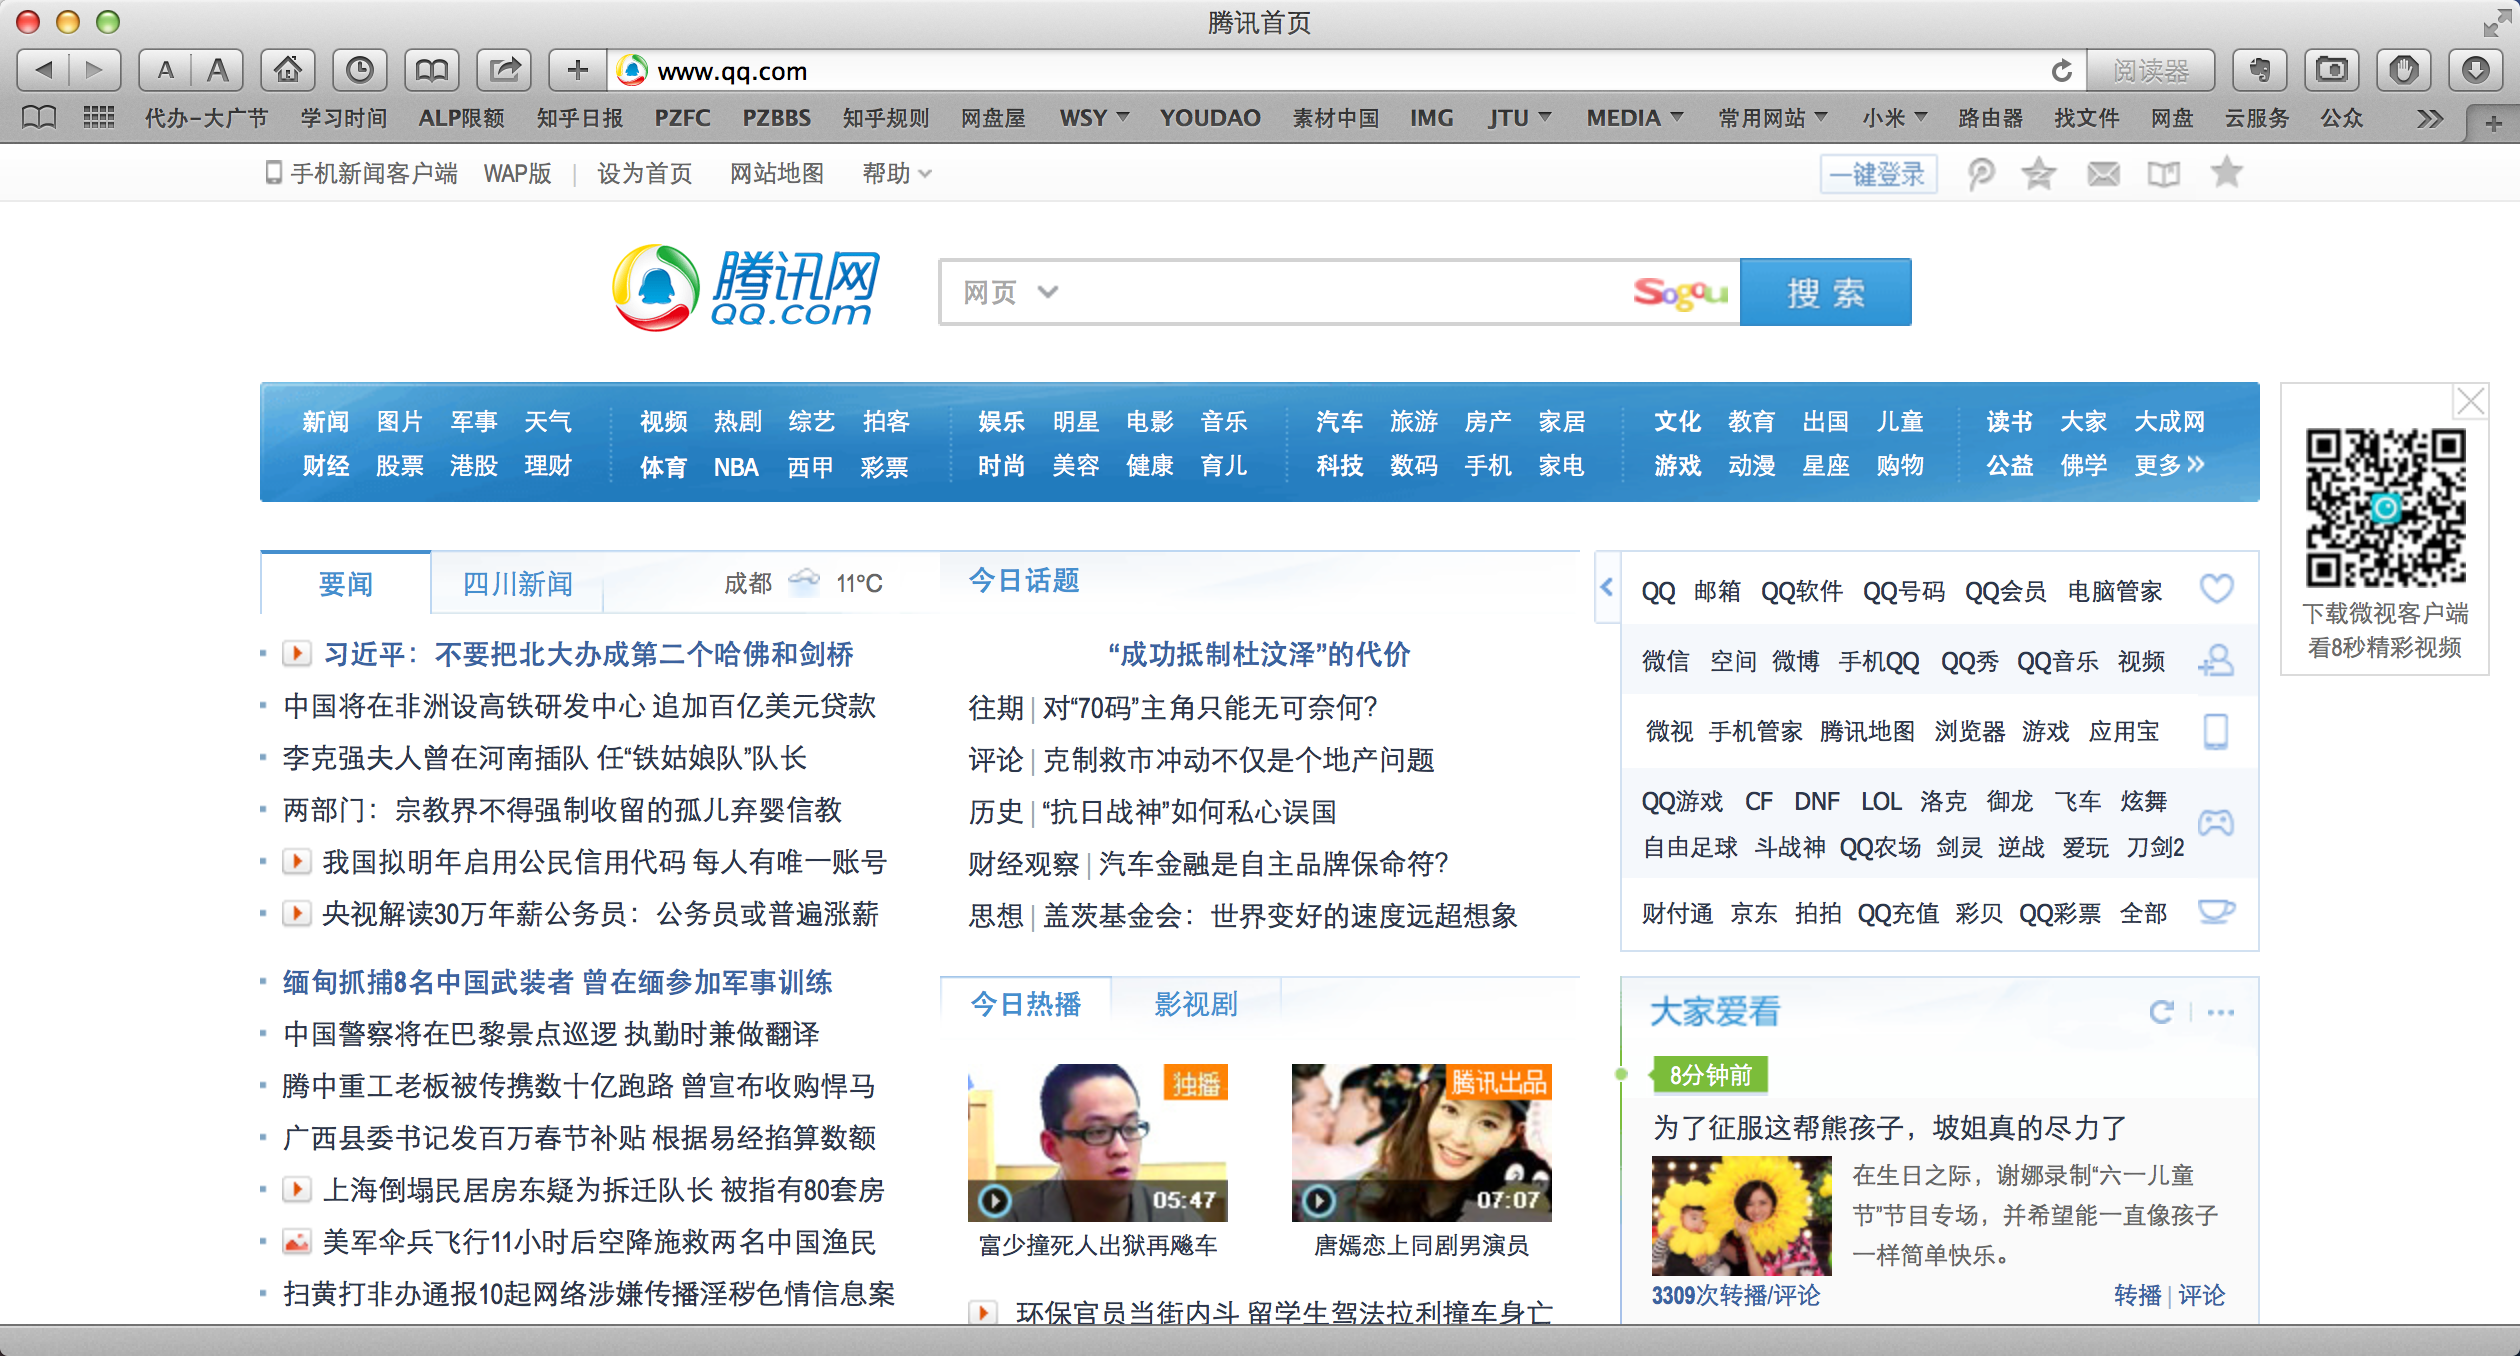Viewport: 2520px width, 1356px height.
Task: Open the home page house icon
Action: [288, 70]
